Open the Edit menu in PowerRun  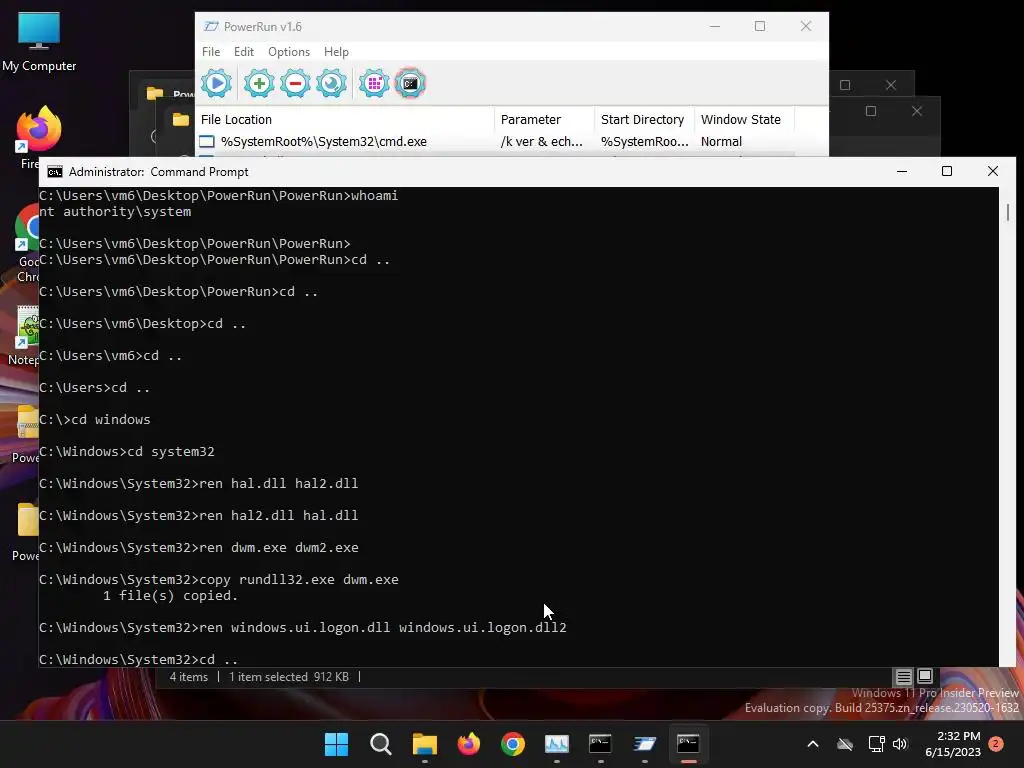[x=244, y=52]
